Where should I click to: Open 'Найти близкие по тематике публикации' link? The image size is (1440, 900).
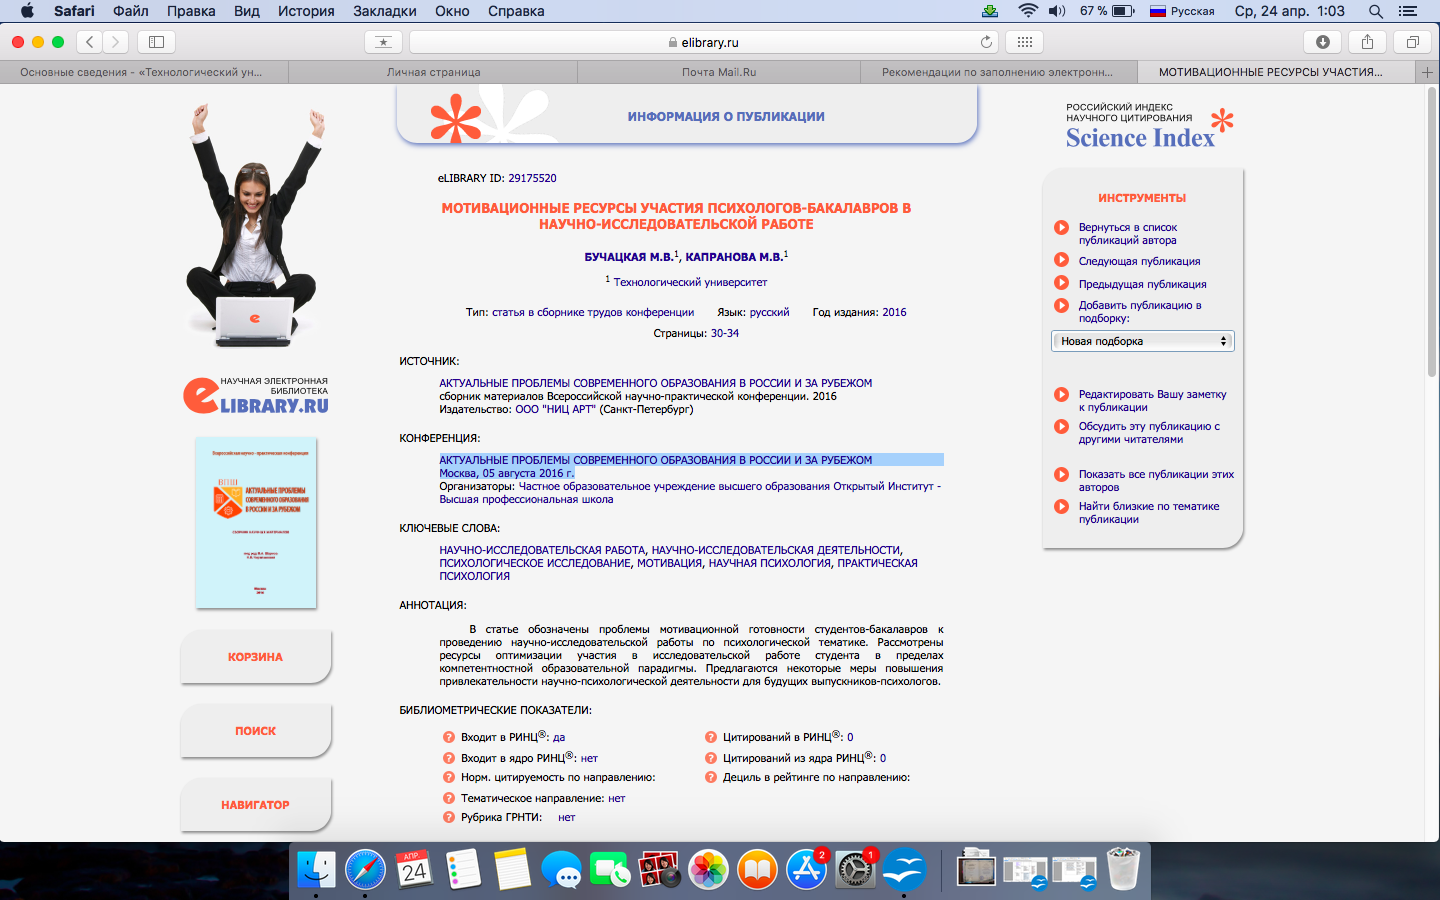point(1148,513)
